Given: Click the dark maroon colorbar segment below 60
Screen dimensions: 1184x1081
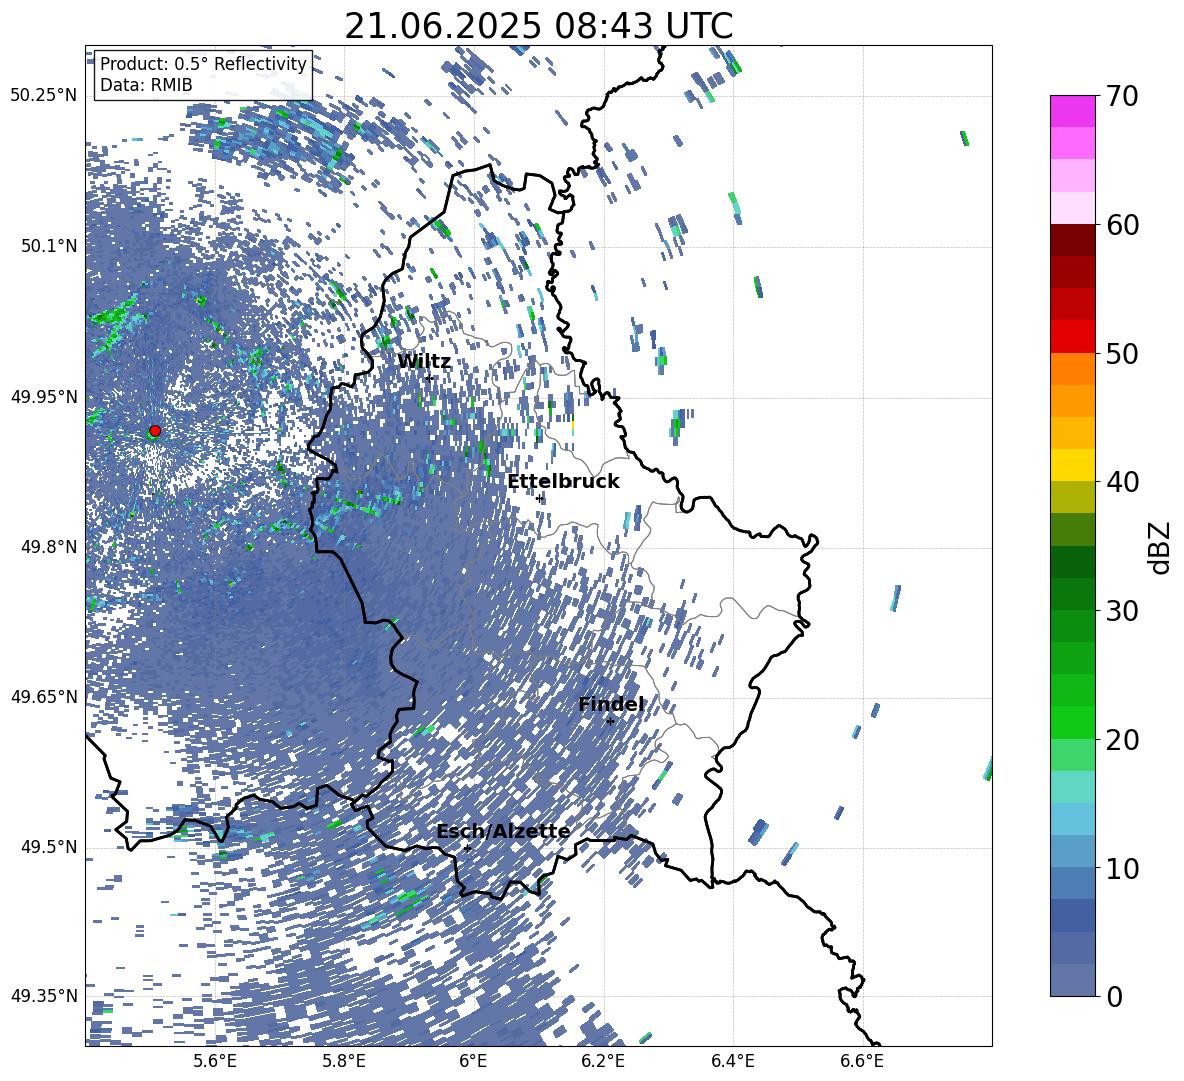Looking at the screenshot, I should tap(1072, 240).
